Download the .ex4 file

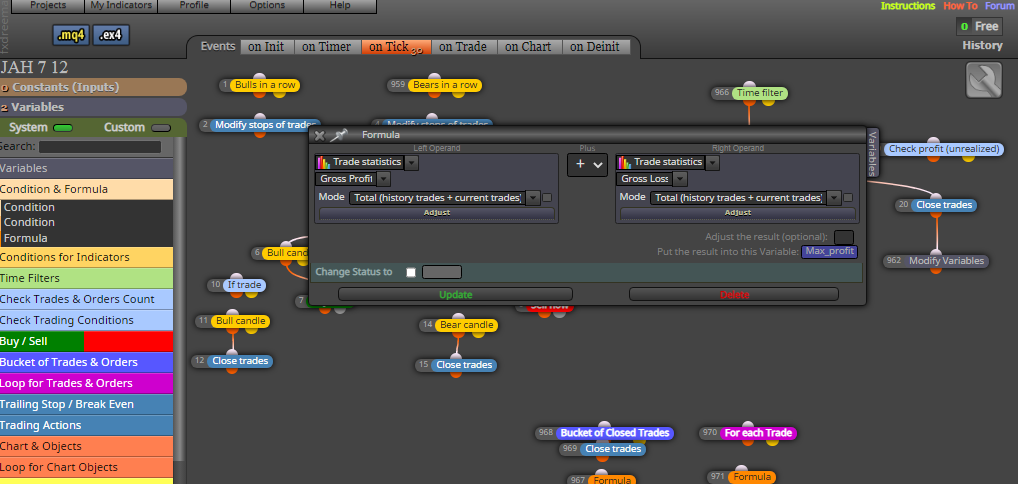point(111,36)
